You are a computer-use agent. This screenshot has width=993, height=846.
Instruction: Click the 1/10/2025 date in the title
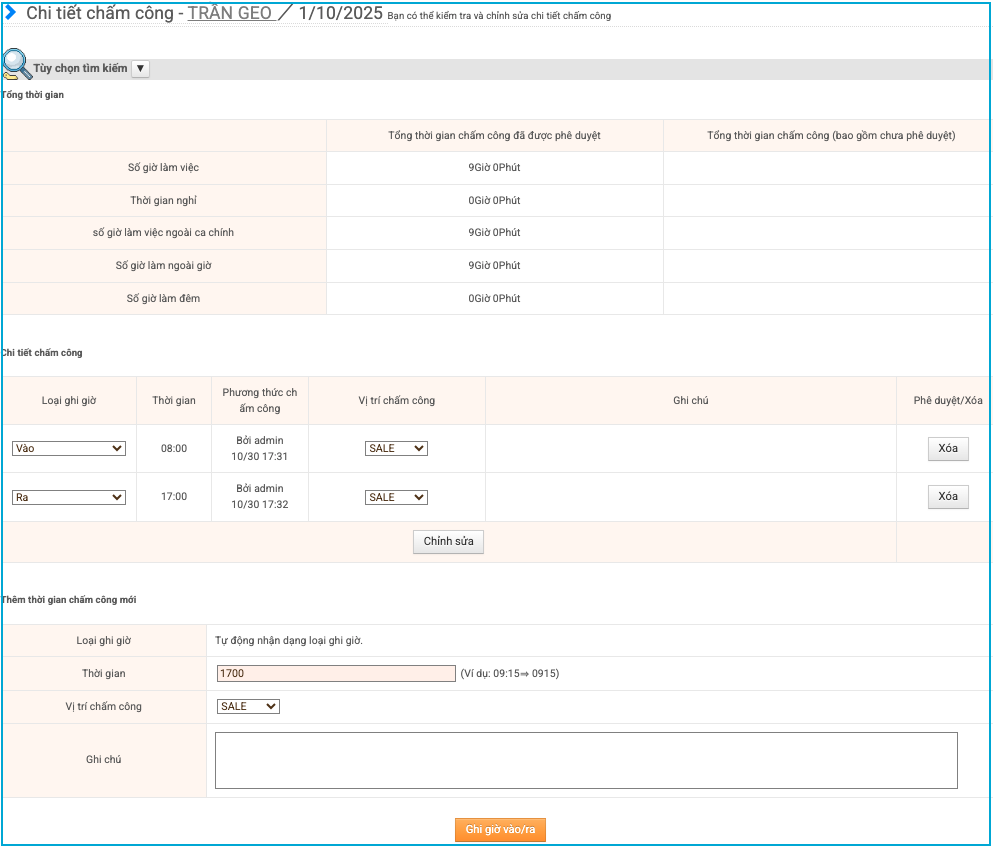[x=340, y=14]
